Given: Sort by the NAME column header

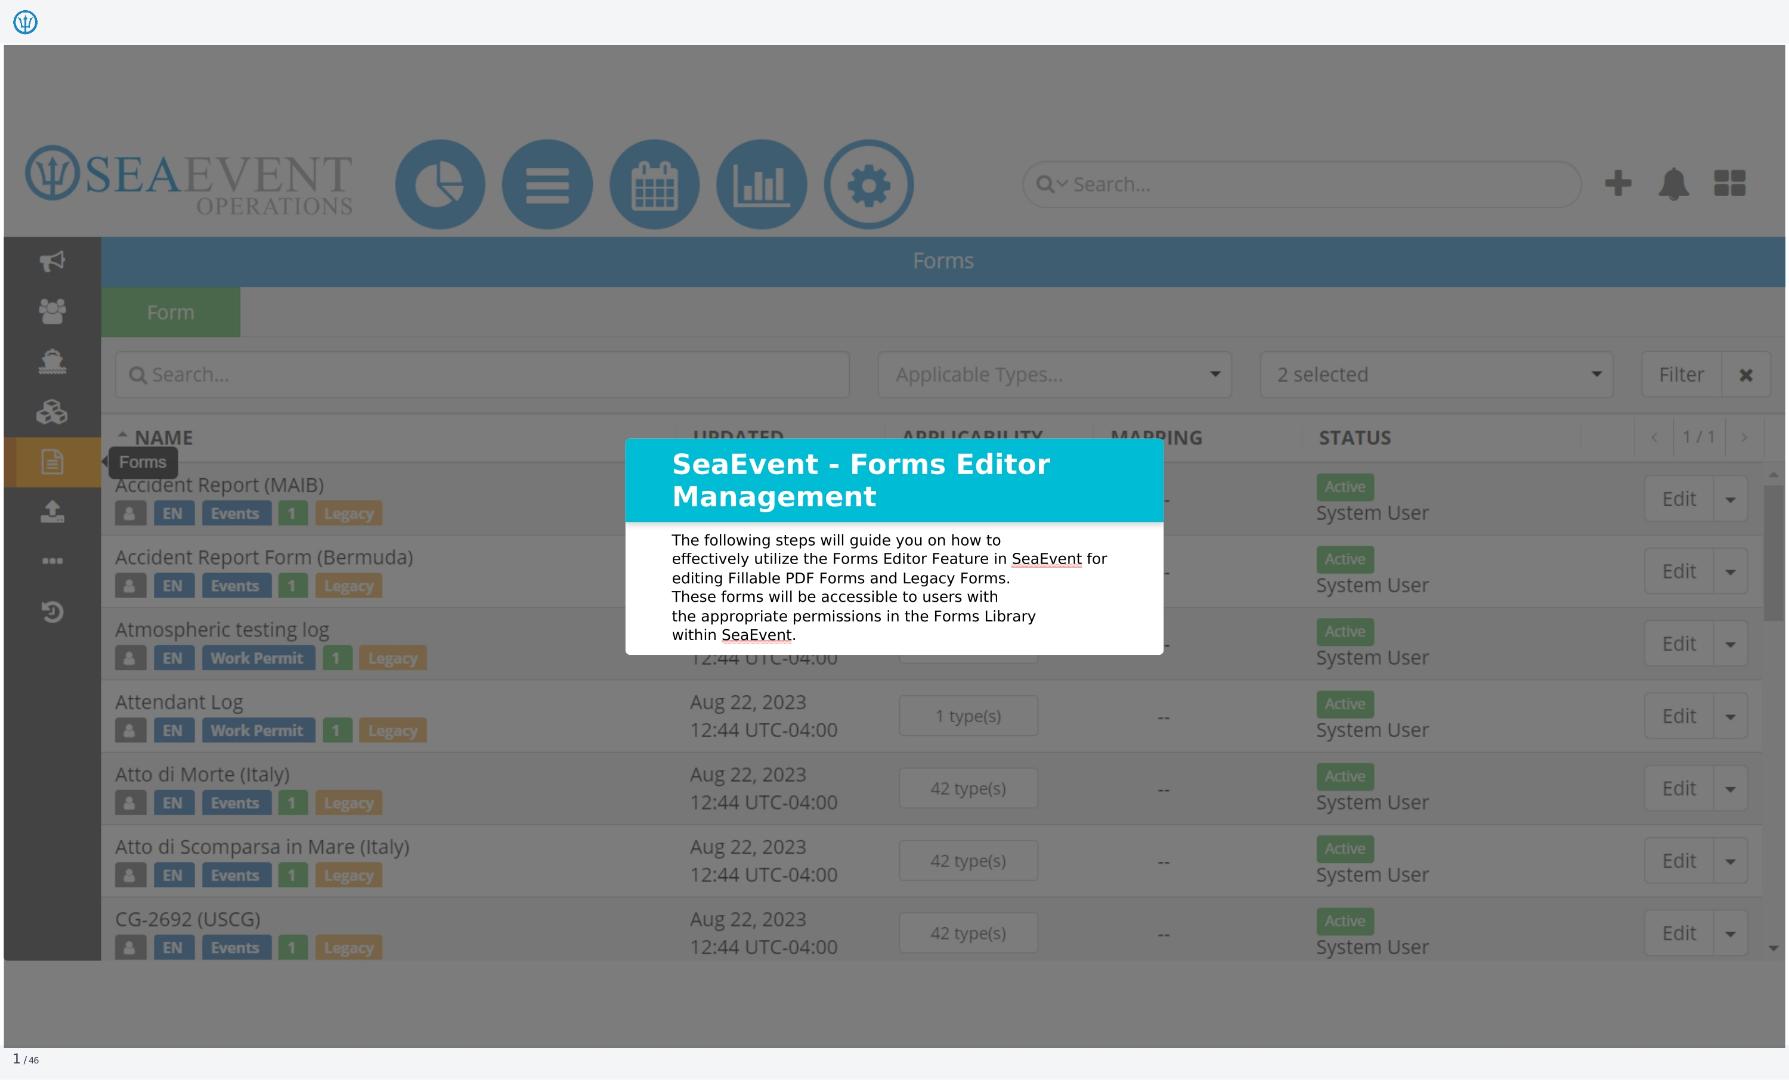Looking at the screenshot, I should point(164,438).
